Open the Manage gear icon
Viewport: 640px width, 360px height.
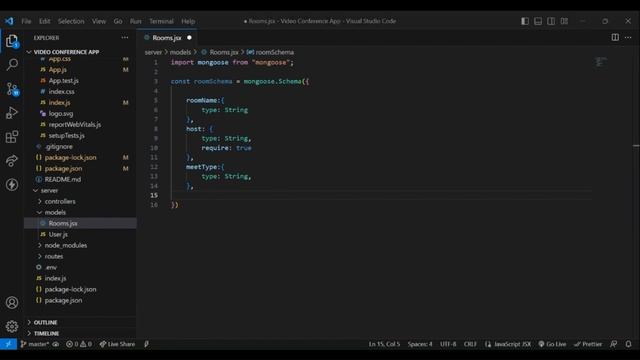(12, 326)
